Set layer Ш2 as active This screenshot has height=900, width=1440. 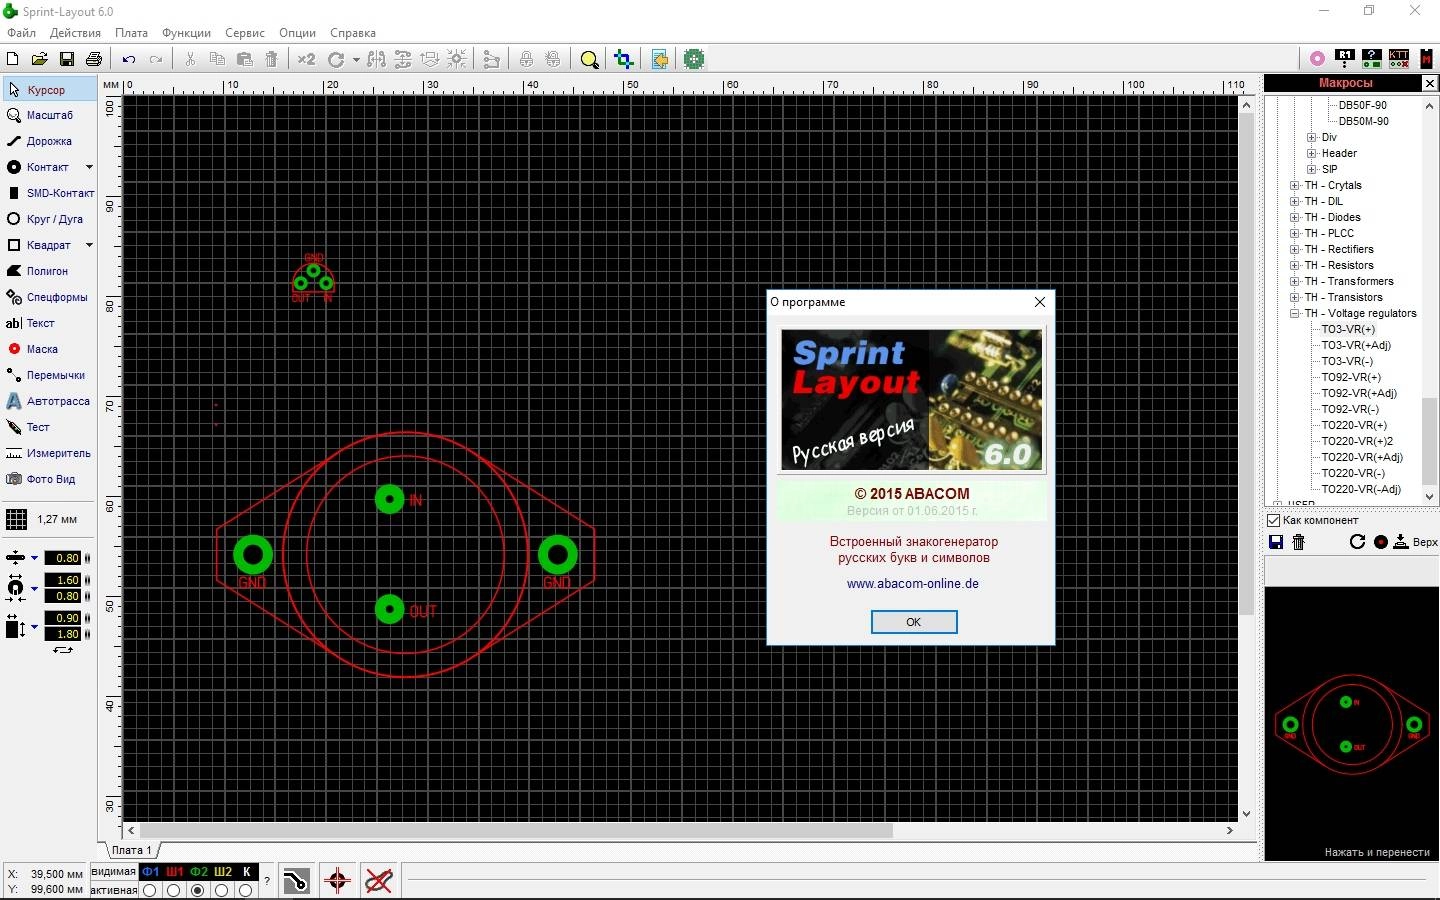tap(222, 890)
